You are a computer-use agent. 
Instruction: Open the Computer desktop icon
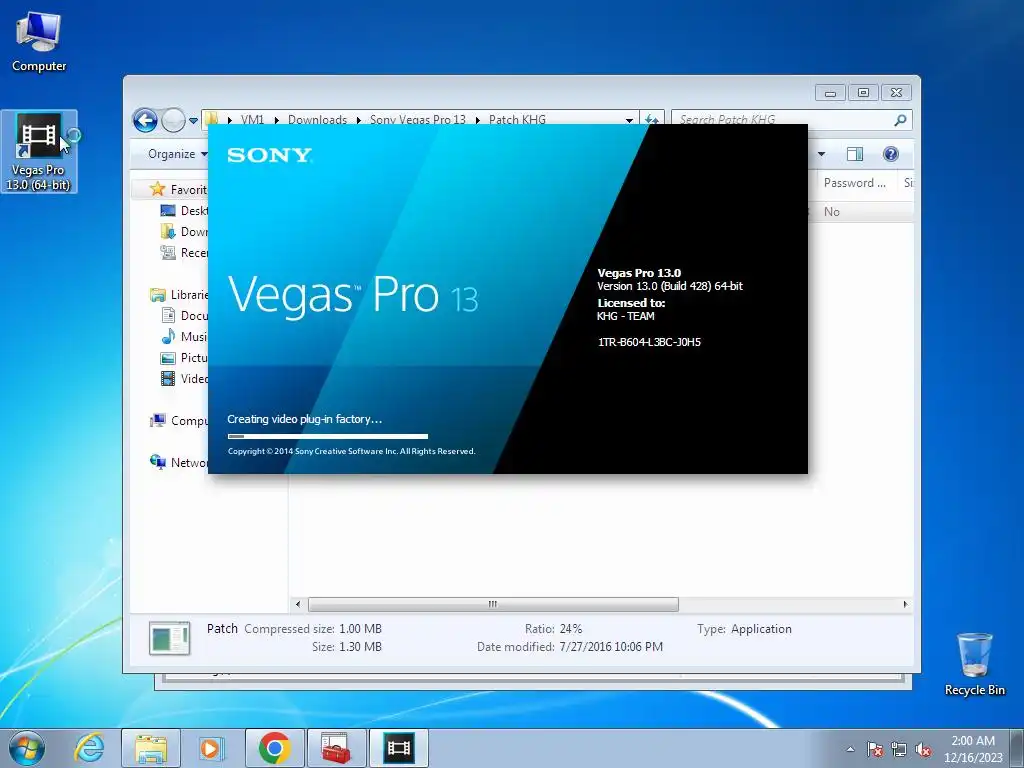39,42
